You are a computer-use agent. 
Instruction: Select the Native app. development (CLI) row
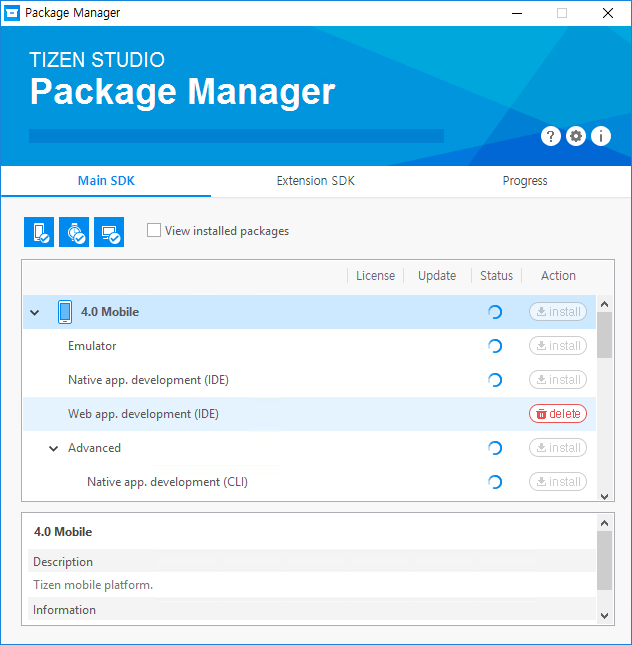pos(167,482)
